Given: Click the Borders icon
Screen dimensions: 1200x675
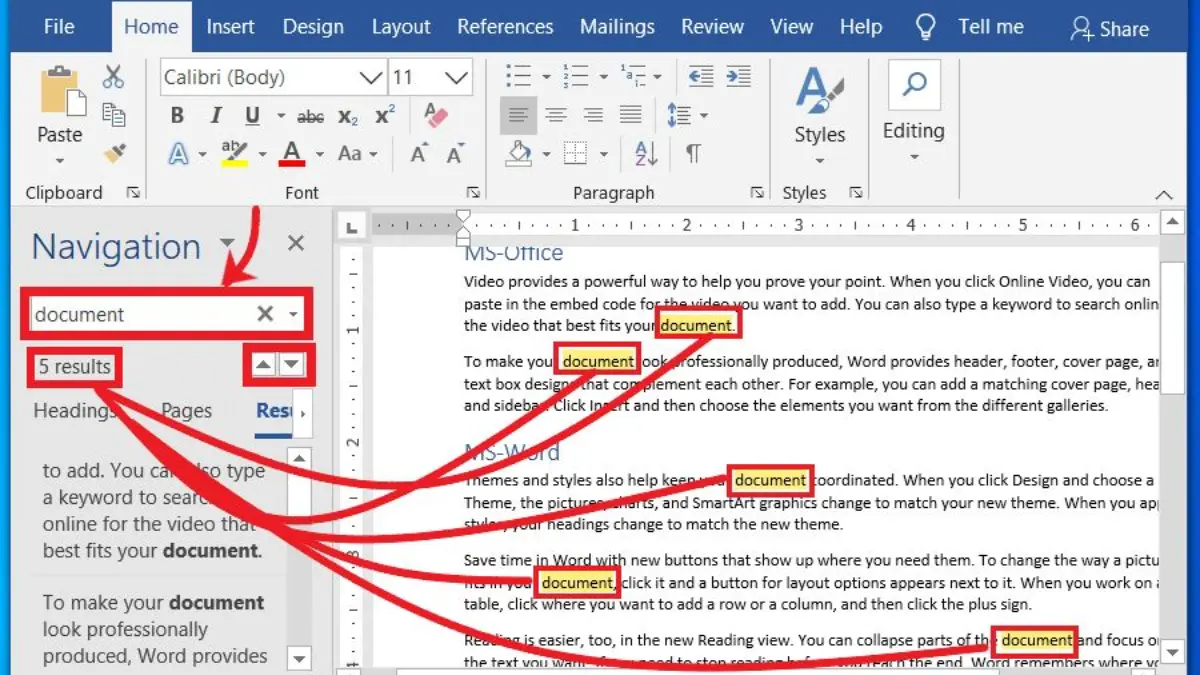Looking at the screenshot, I should click(x=575, y=154).
